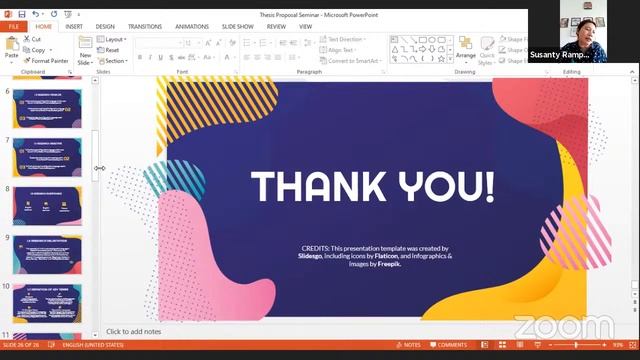
Task: Align text to the left
Action: (247, 58)
